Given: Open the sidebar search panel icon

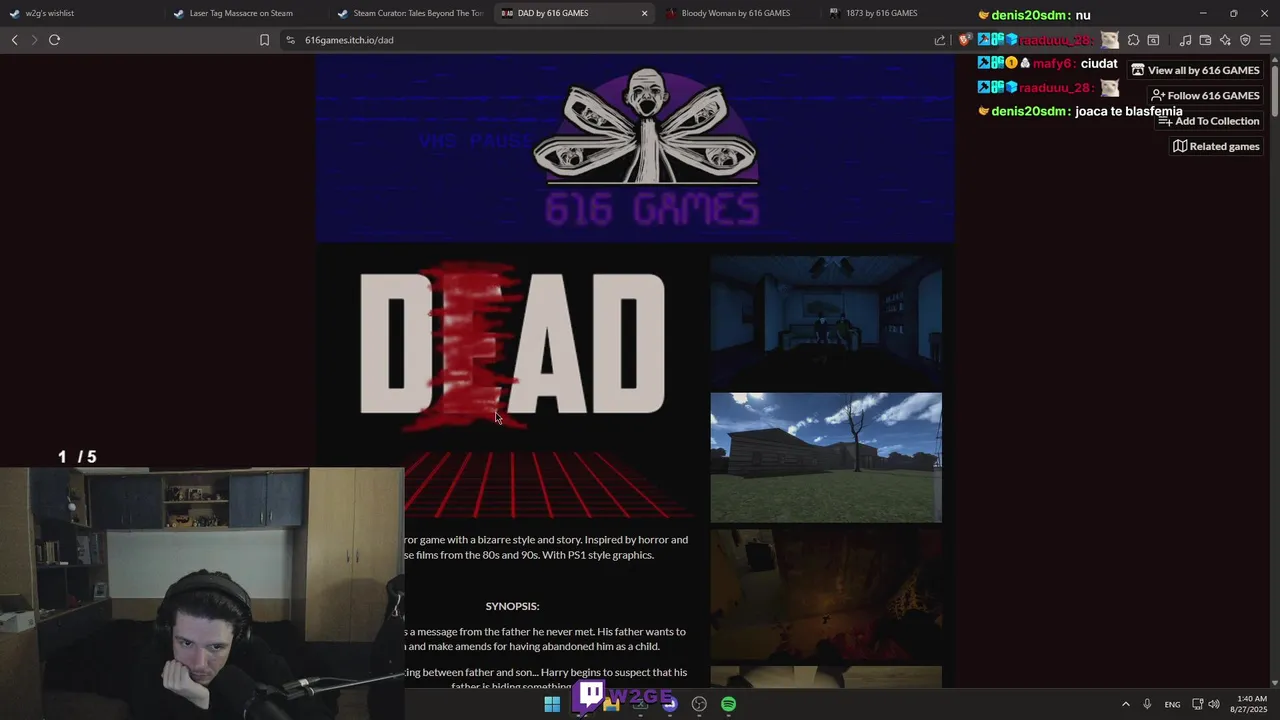Looking at the screenshot, I should tap(1153, 40).
